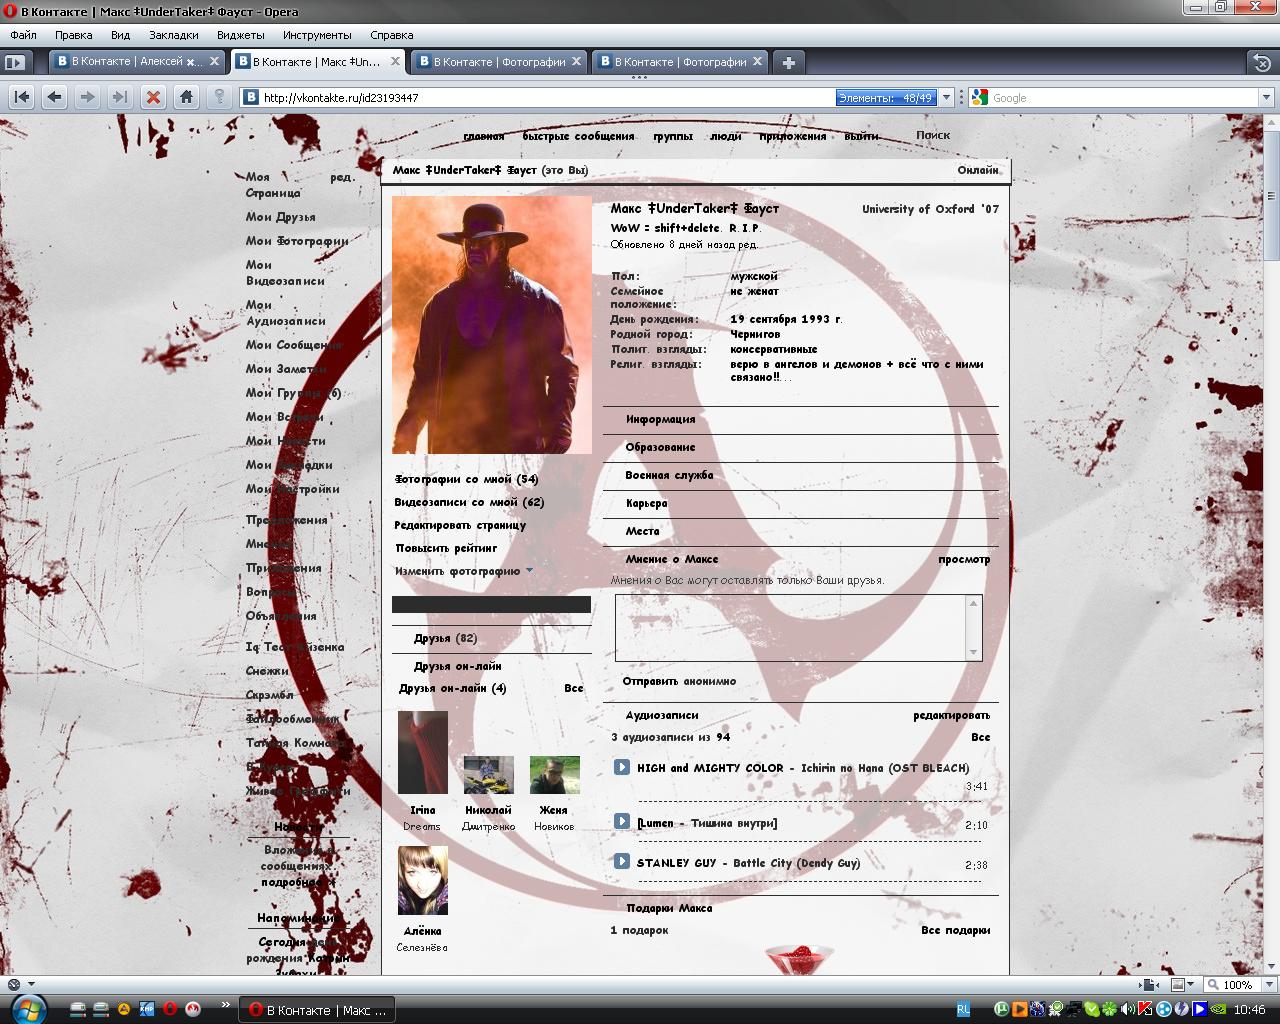Play 'STANLEY GUY - Battle City' track
The height and width of the screenshot is (1024, 1280).
pos(621,861)
